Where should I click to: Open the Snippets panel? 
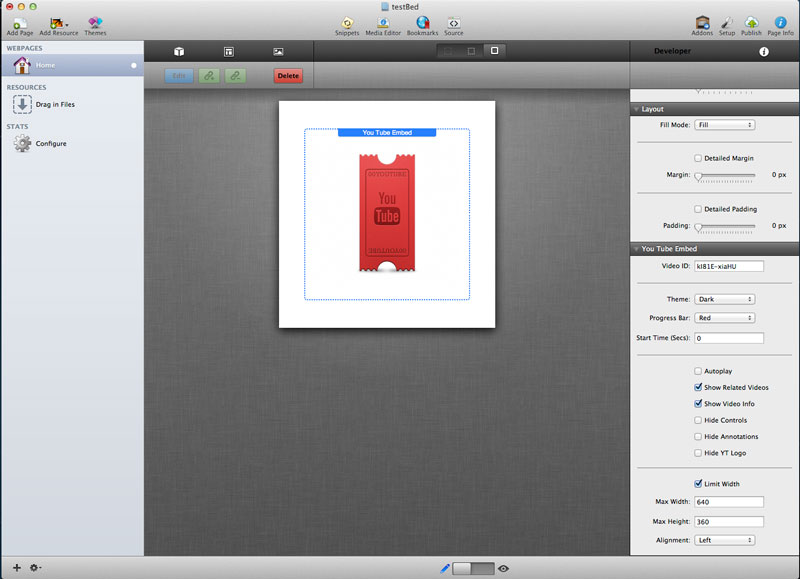(347, 22)
